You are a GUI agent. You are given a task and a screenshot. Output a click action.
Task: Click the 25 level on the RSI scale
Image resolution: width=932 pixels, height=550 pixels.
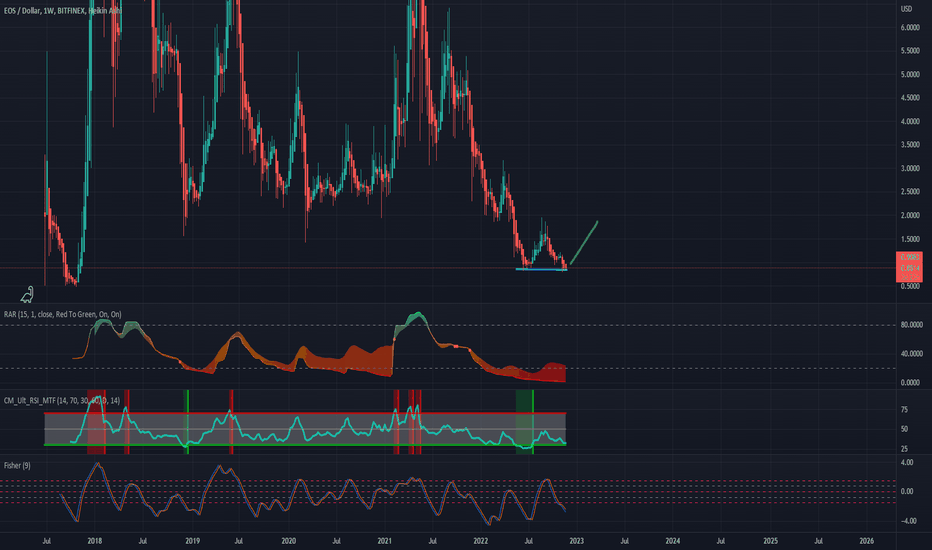point(904,449)
